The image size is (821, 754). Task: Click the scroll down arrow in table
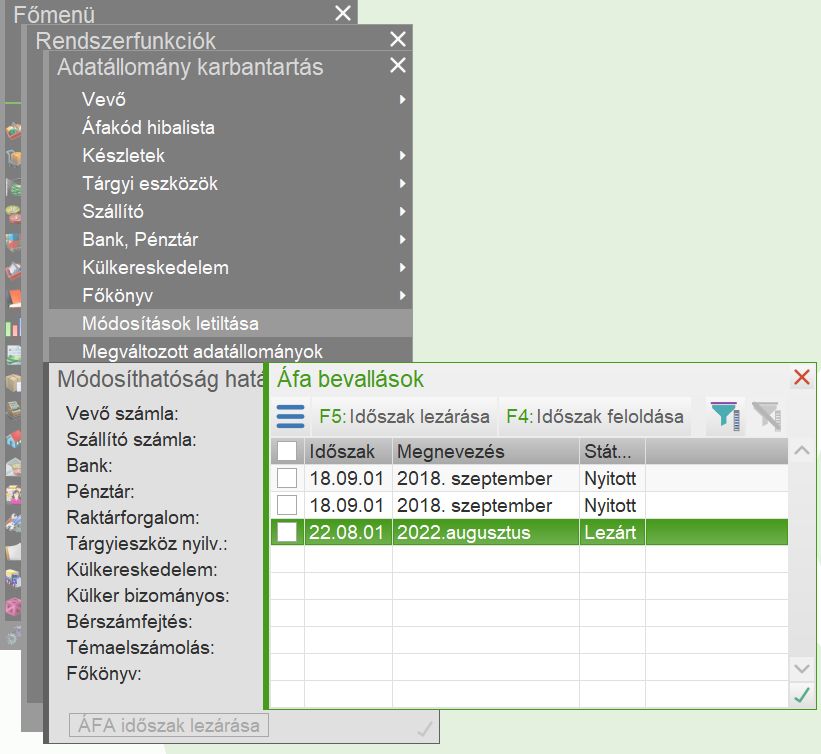click(802, 669)
